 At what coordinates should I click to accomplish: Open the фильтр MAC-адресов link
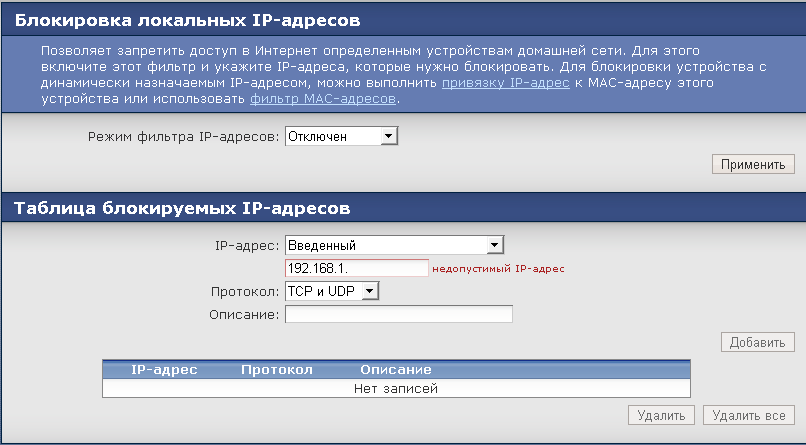(324, 99)
